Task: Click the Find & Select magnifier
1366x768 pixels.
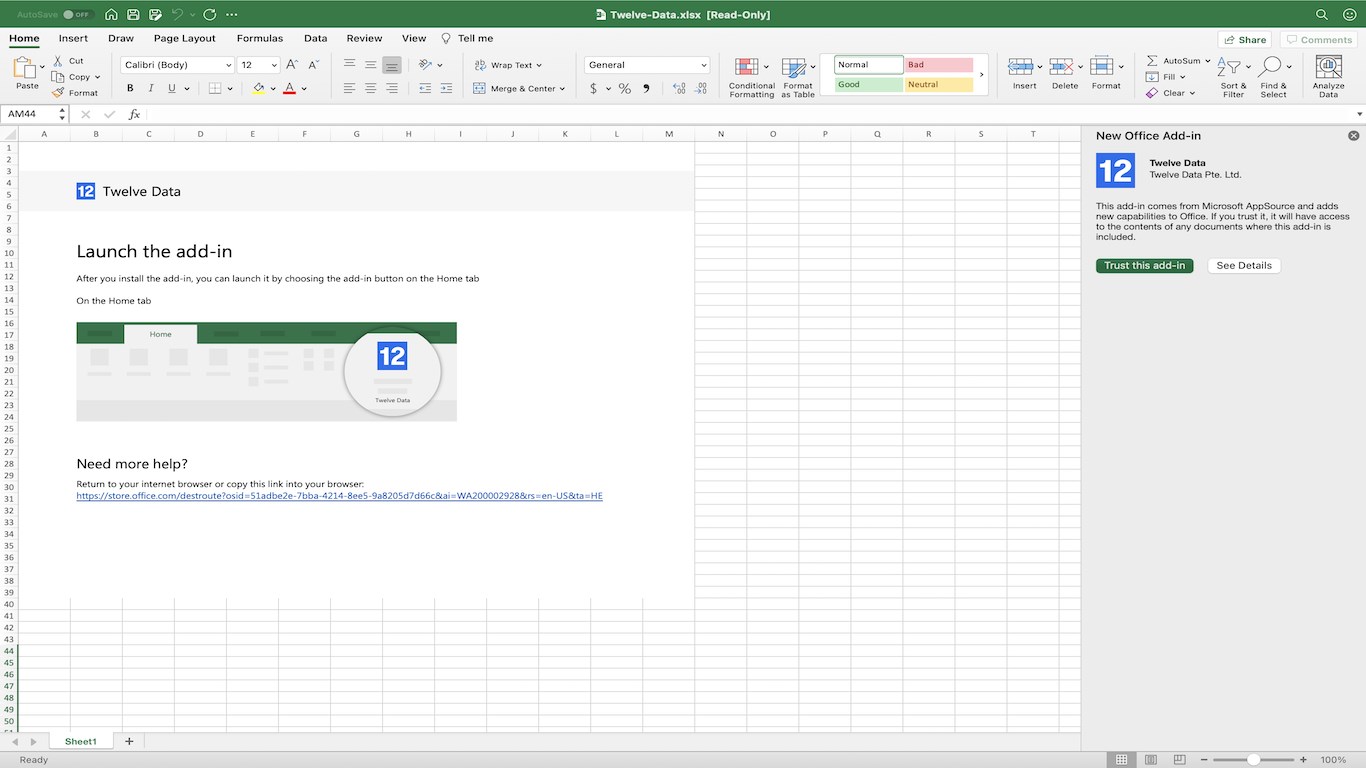Action: 1270,67
